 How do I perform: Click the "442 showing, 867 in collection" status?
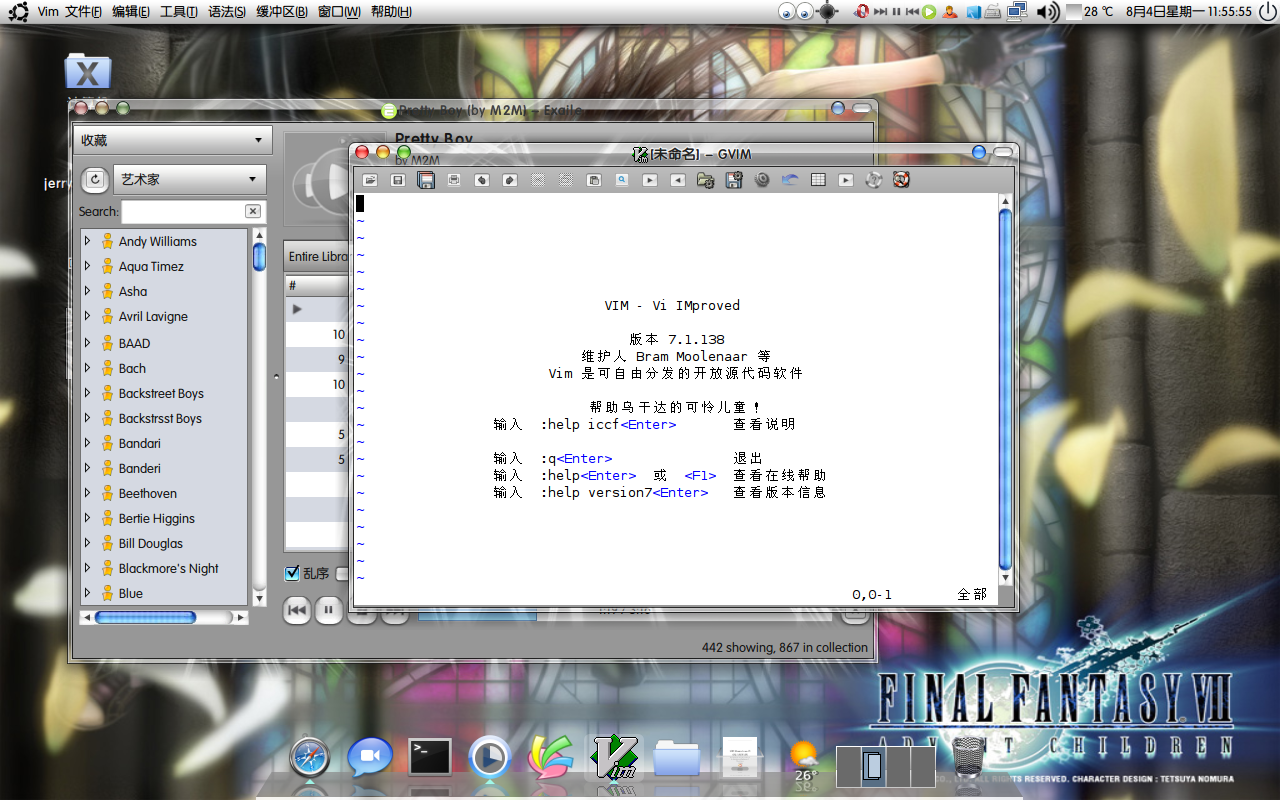point(785,648)
